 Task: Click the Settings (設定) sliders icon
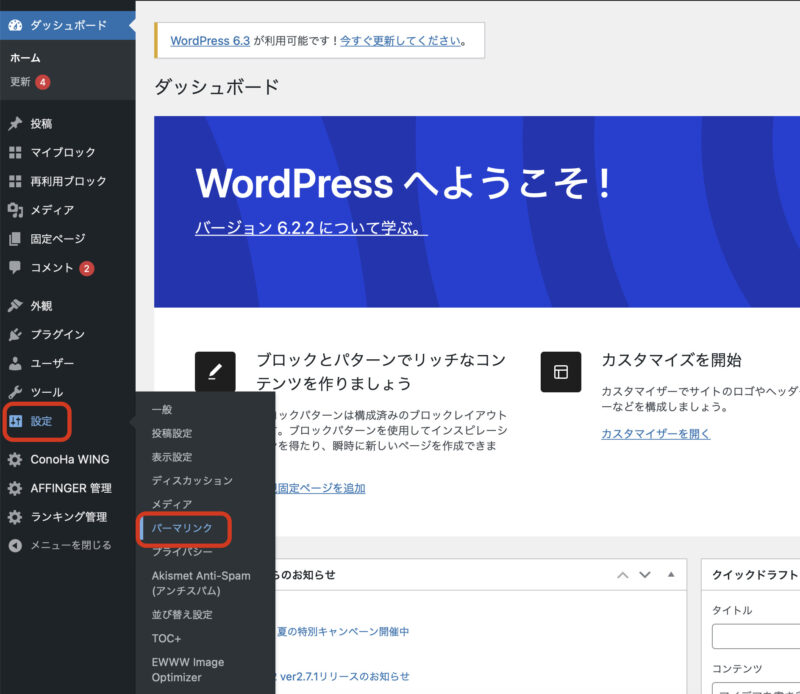15,421
